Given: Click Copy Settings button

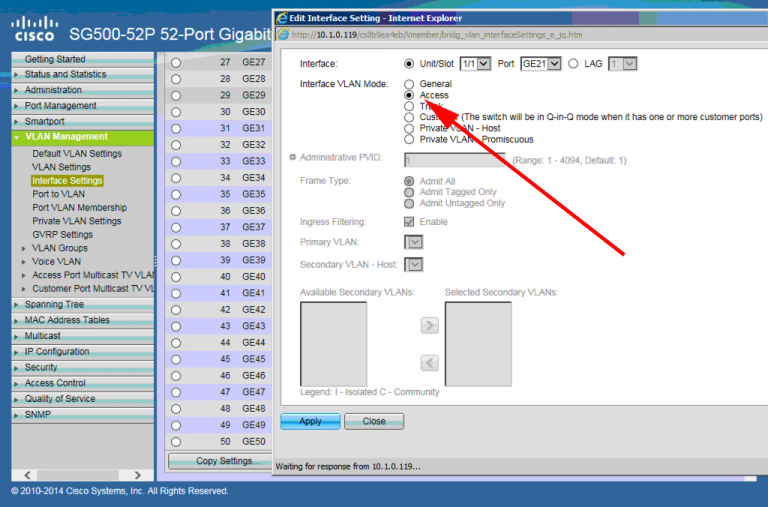Looking at the screenshot, I should click(x=220, y=461).
